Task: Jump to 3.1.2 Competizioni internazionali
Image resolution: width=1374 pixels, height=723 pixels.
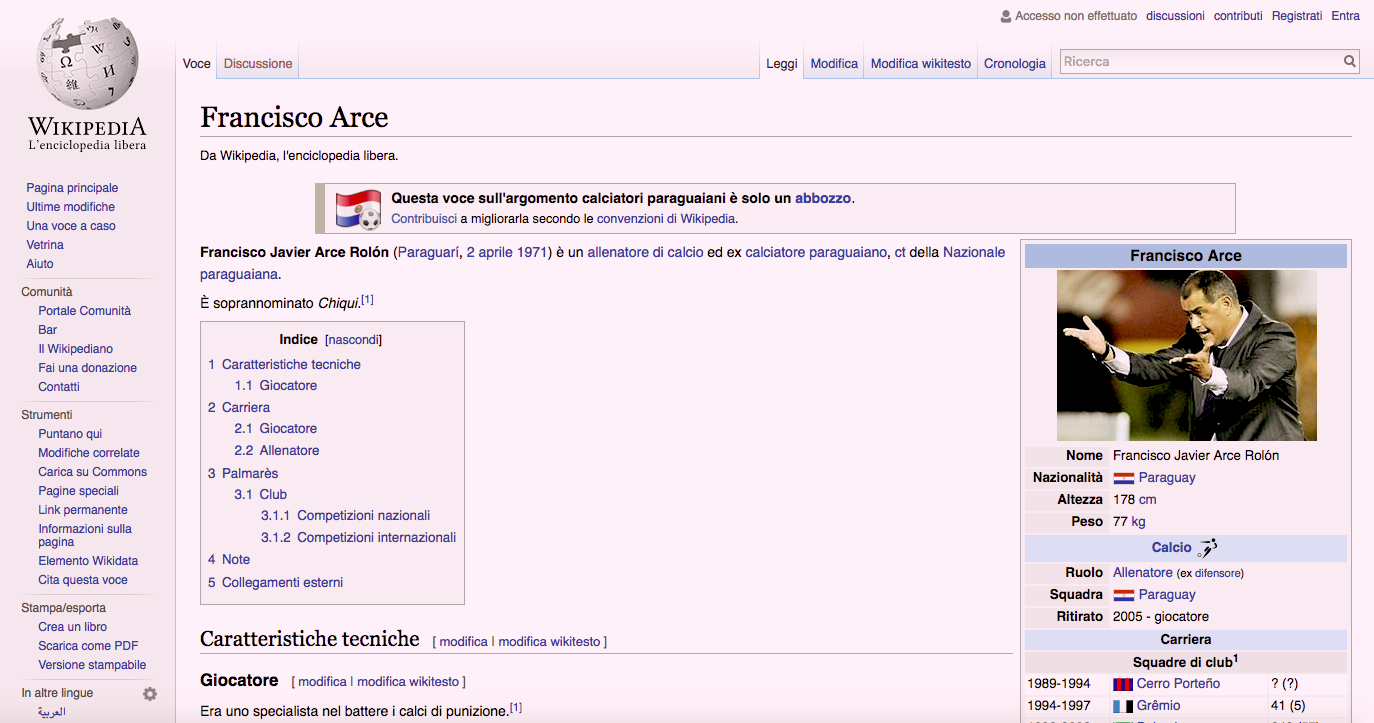Action: point(358,538)
